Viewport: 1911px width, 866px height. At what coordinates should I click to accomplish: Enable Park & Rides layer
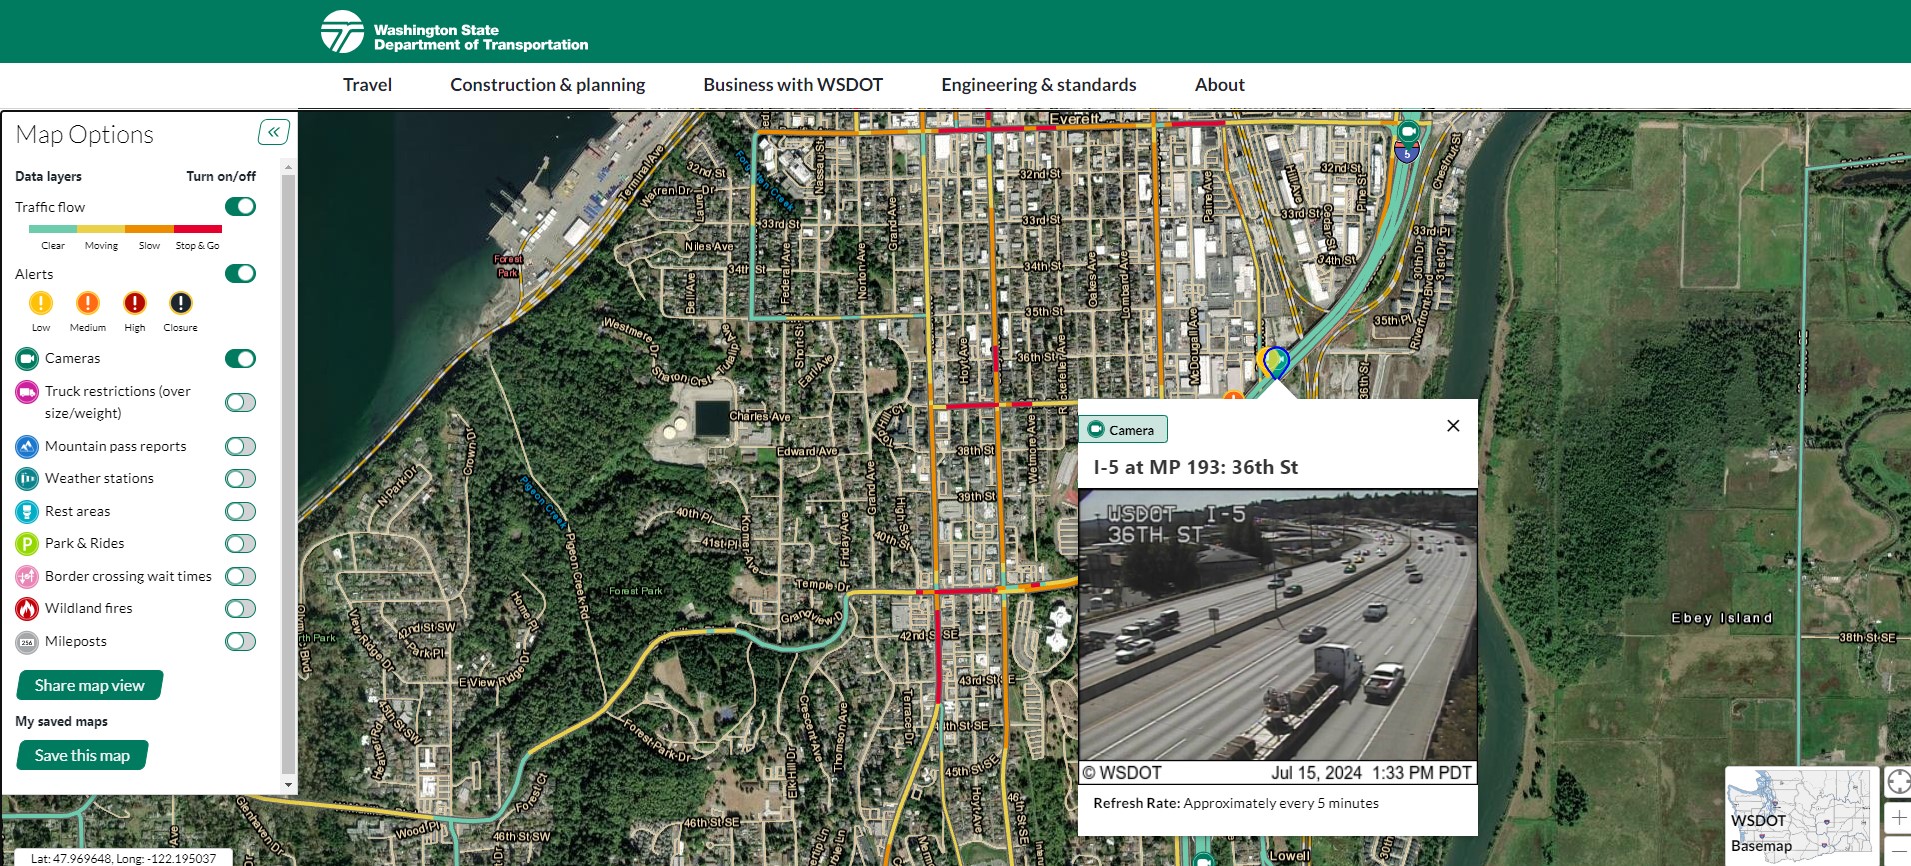click(240, 544)
